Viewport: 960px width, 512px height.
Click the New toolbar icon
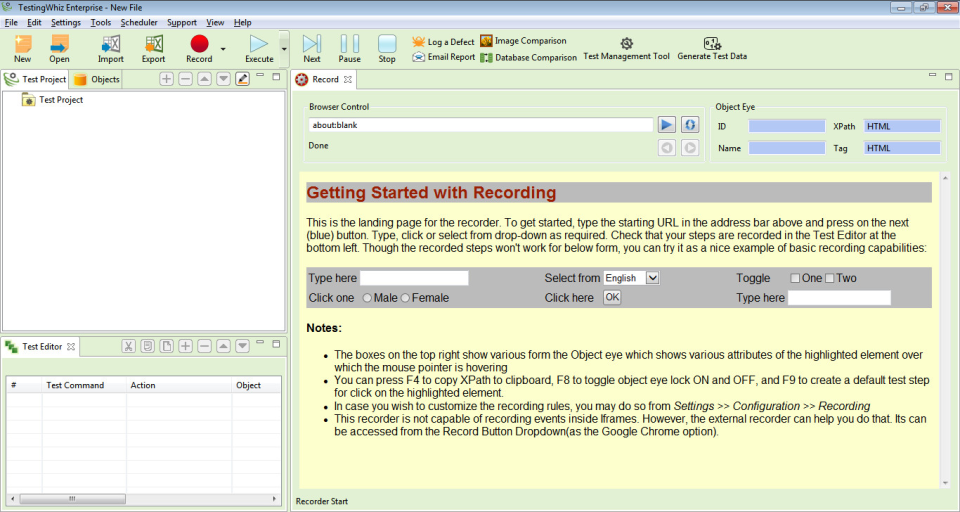[23, 48]
